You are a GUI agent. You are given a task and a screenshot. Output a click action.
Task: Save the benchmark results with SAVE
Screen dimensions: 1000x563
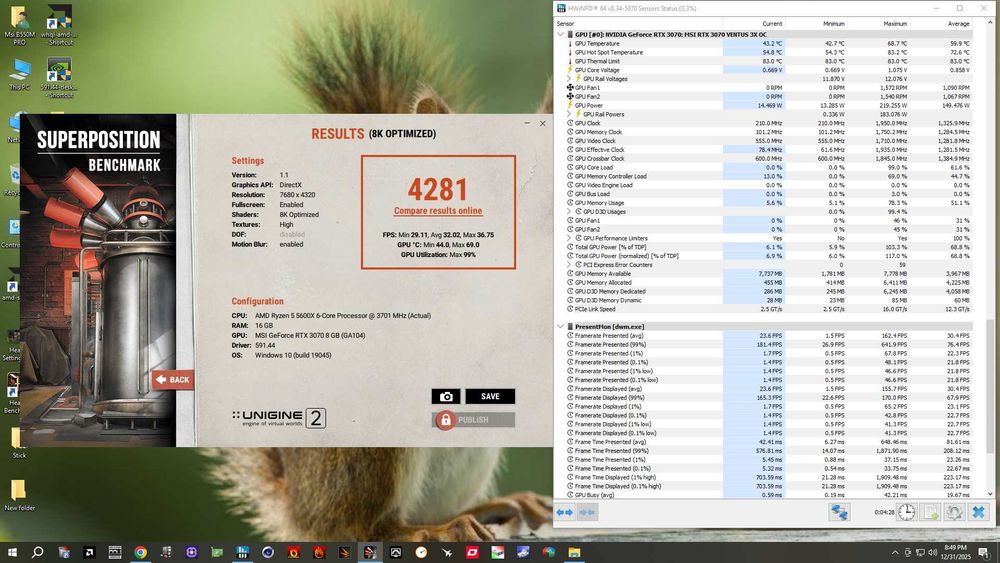[490, 397]
